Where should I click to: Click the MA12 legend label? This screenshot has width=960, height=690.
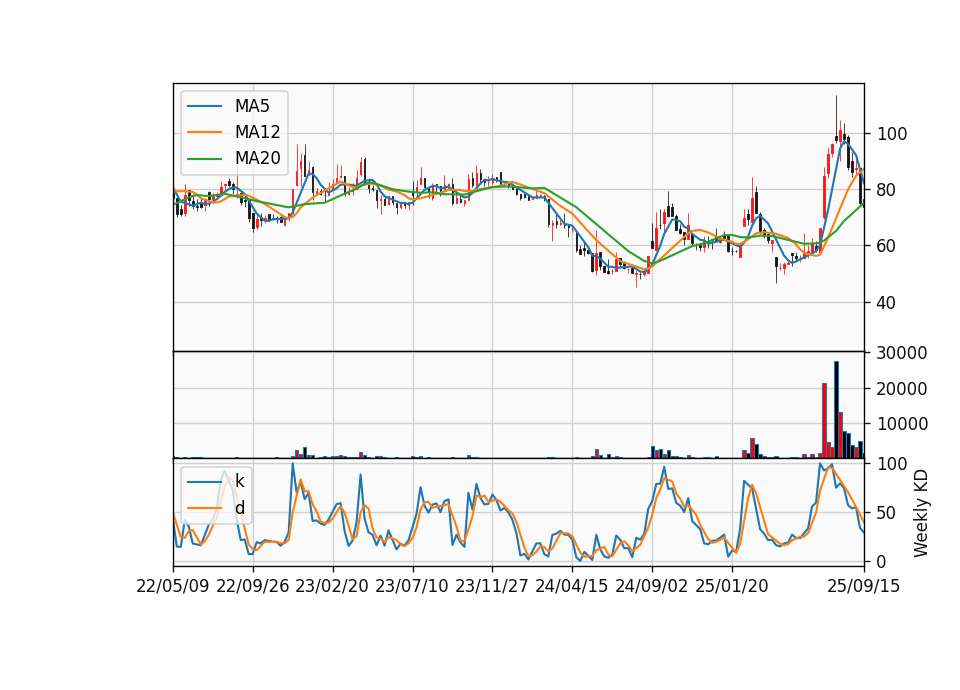pos(257,132)
